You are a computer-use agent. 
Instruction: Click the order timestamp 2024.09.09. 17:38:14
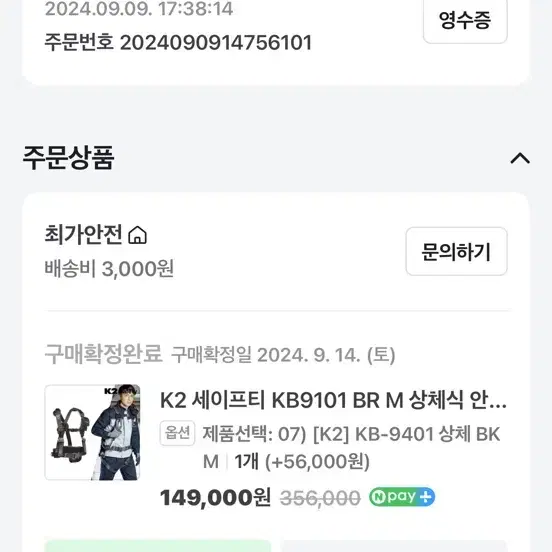coord(139,9)
